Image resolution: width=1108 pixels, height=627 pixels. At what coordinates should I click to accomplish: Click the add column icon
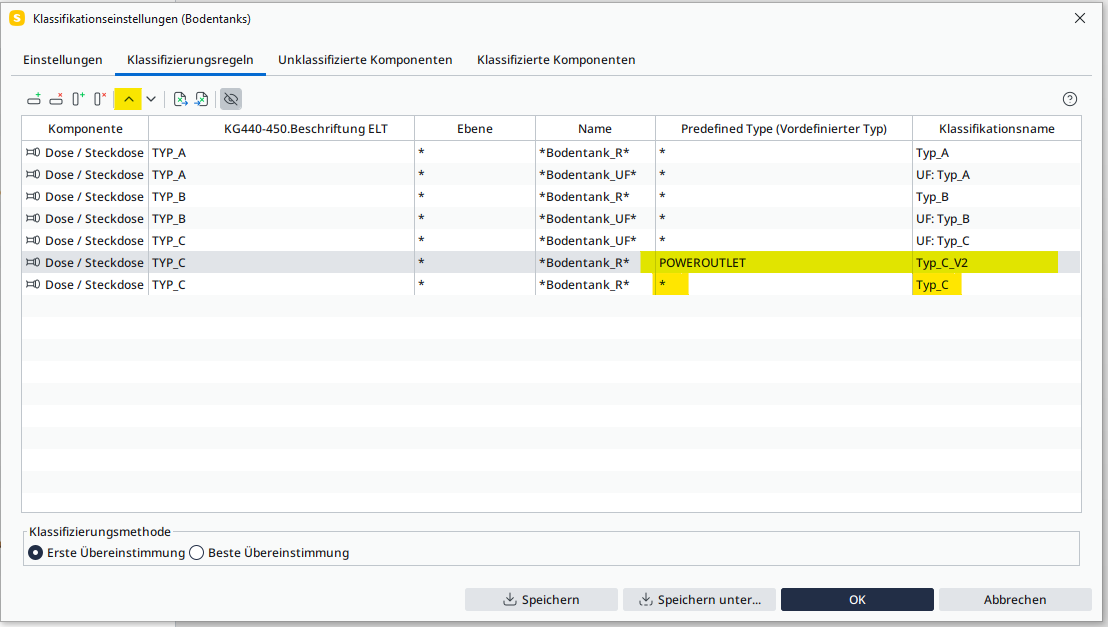click(78, 99)
